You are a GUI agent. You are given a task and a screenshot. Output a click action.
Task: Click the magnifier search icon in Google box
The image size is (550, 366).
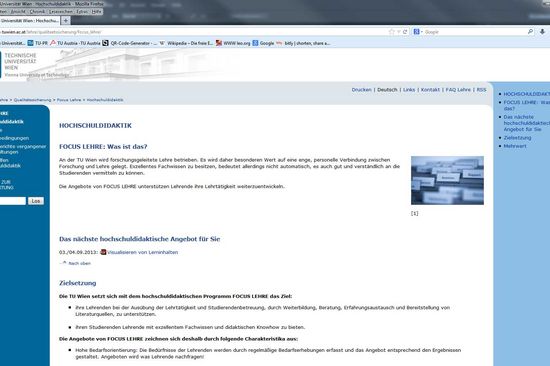tap(530, 32)
